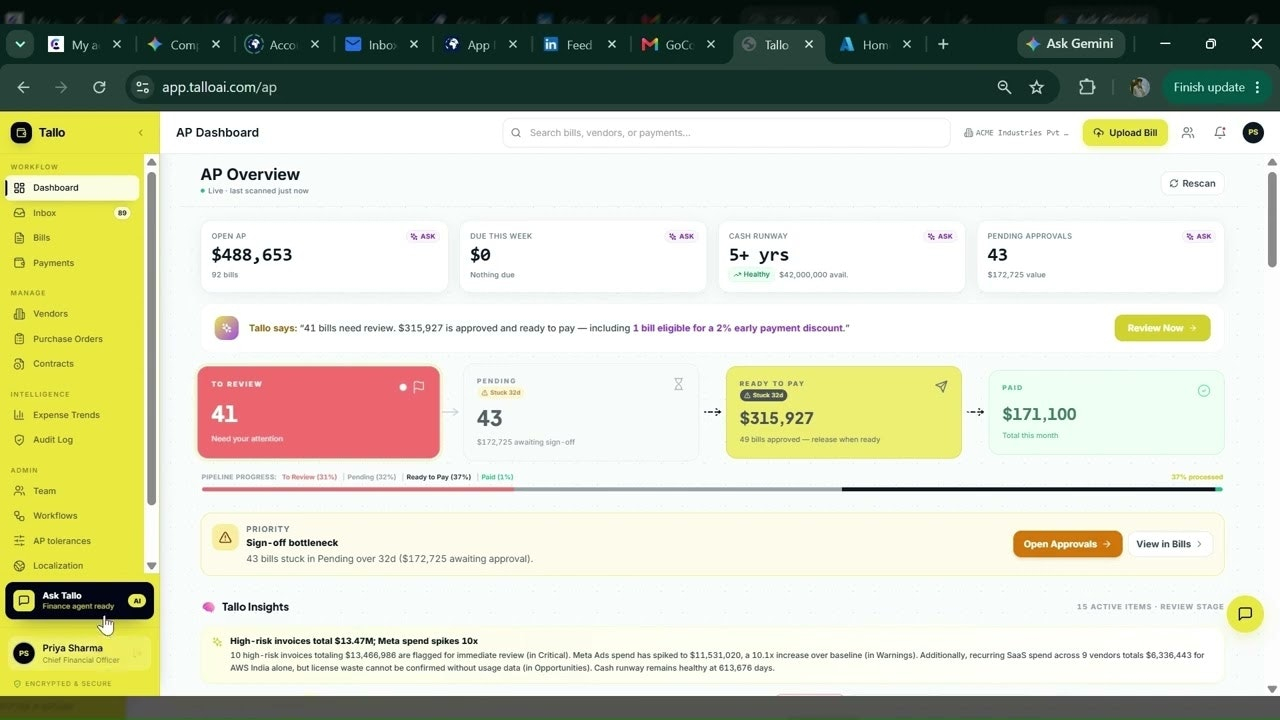Viewport: 1280px width, 720px height.
Task: Open ACME Industries company selector
Action: [x=1016, y=133]
